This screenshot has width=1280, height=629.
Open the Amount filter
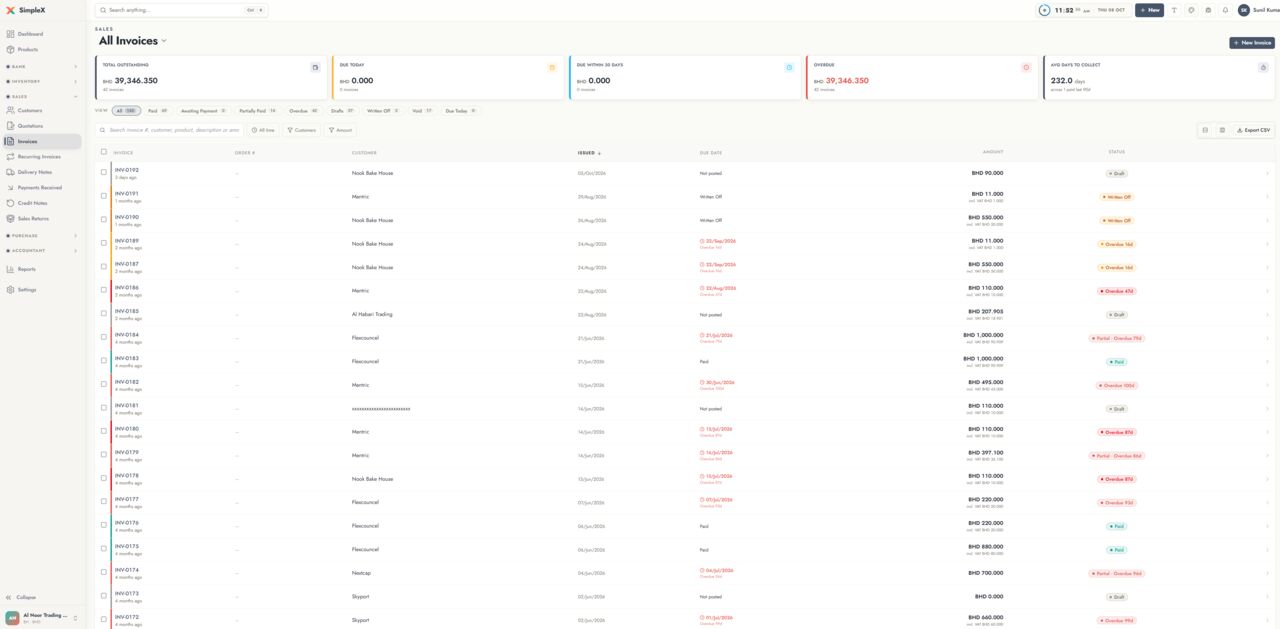tap(340, 130)
